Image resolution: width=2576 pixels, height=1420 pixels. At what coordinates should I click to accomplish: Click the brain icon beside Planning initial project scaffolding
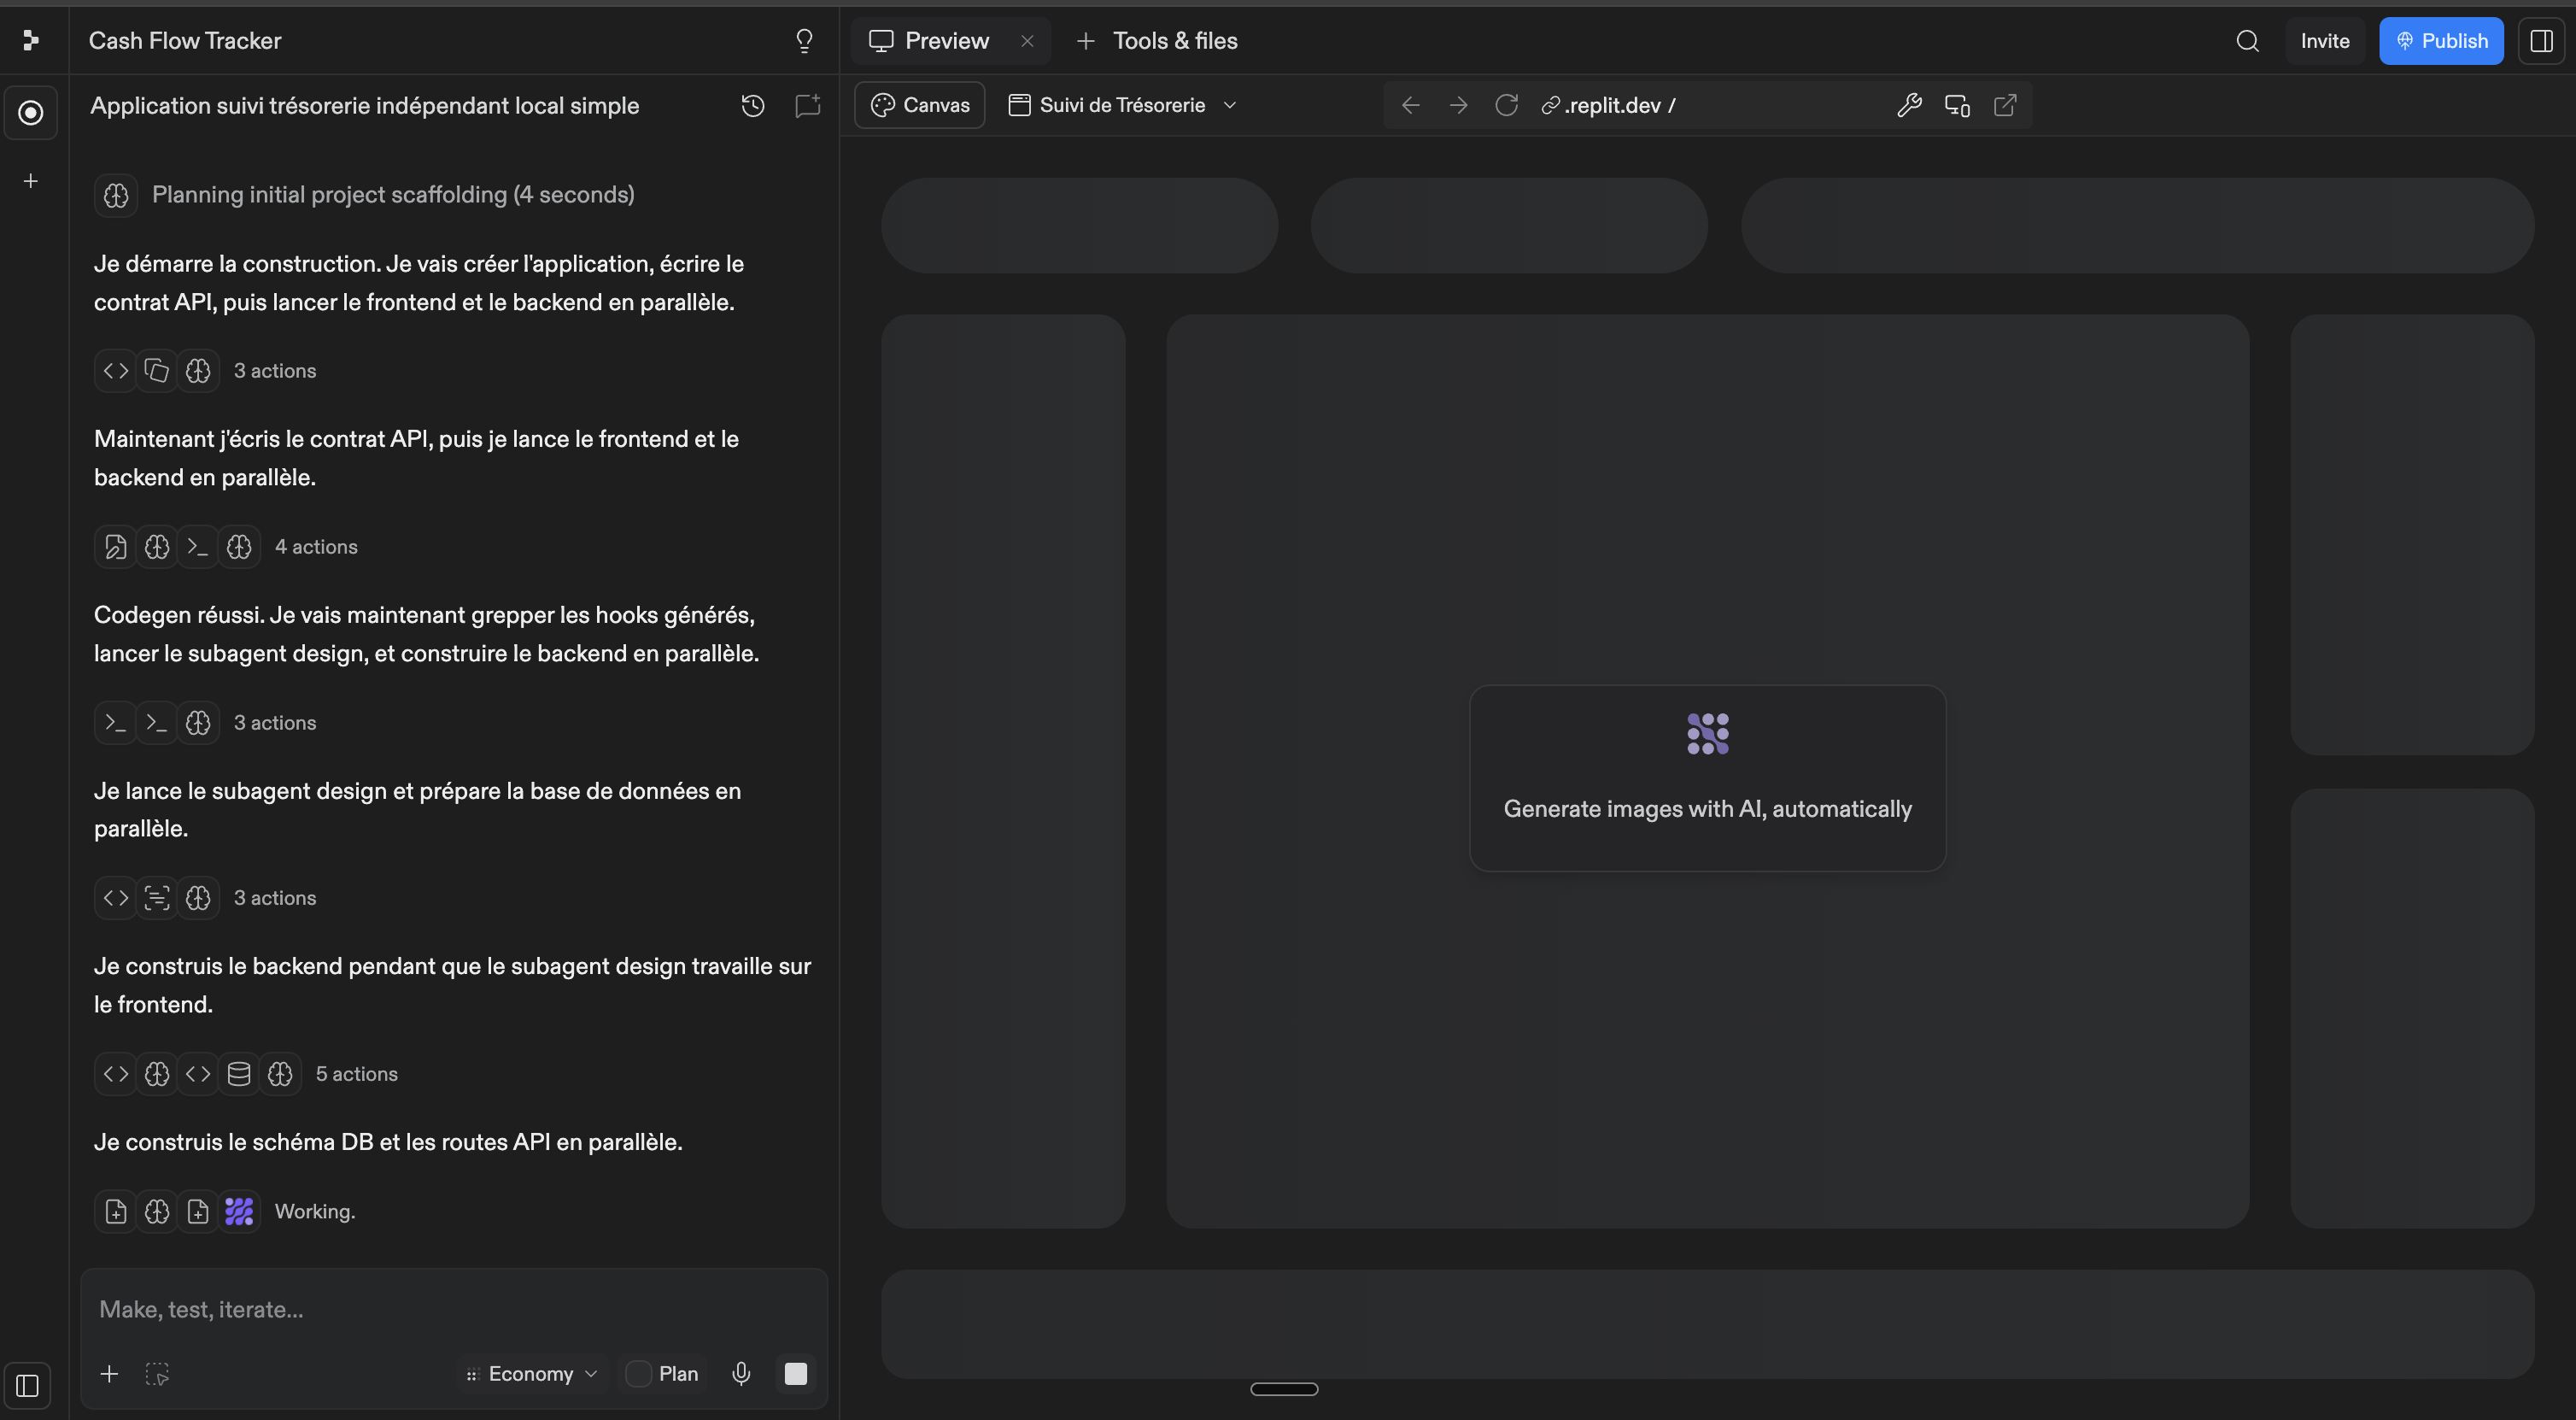116,195
